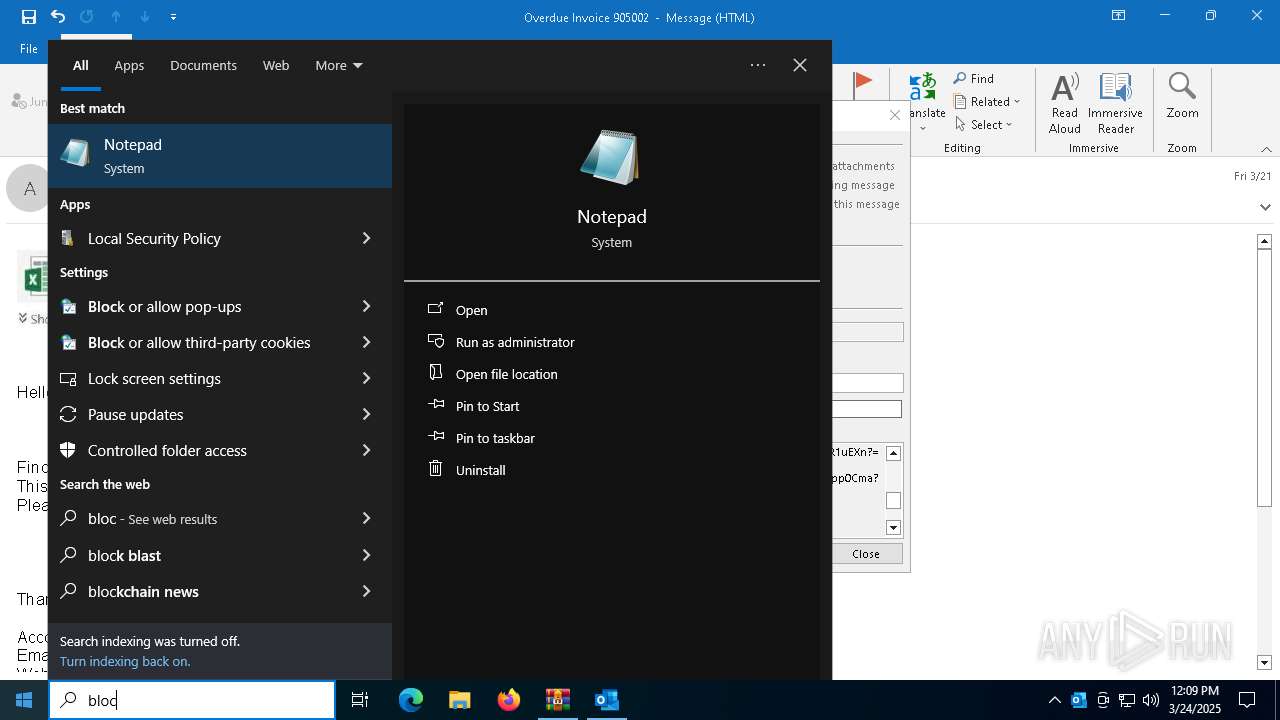Open Quick Access Toolbar customize dropdown
The width and height of the screenshot is (1280, 720).
[174, 17]
